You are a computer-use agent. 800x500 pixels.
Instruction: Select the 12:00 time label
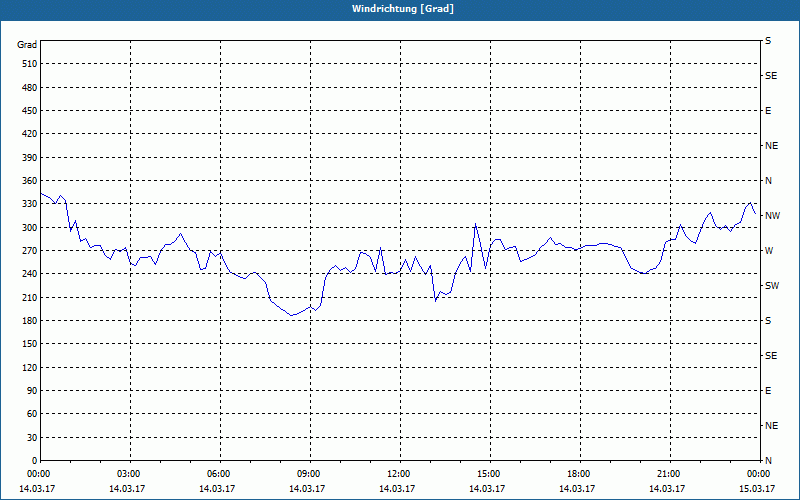pos(398,474)
